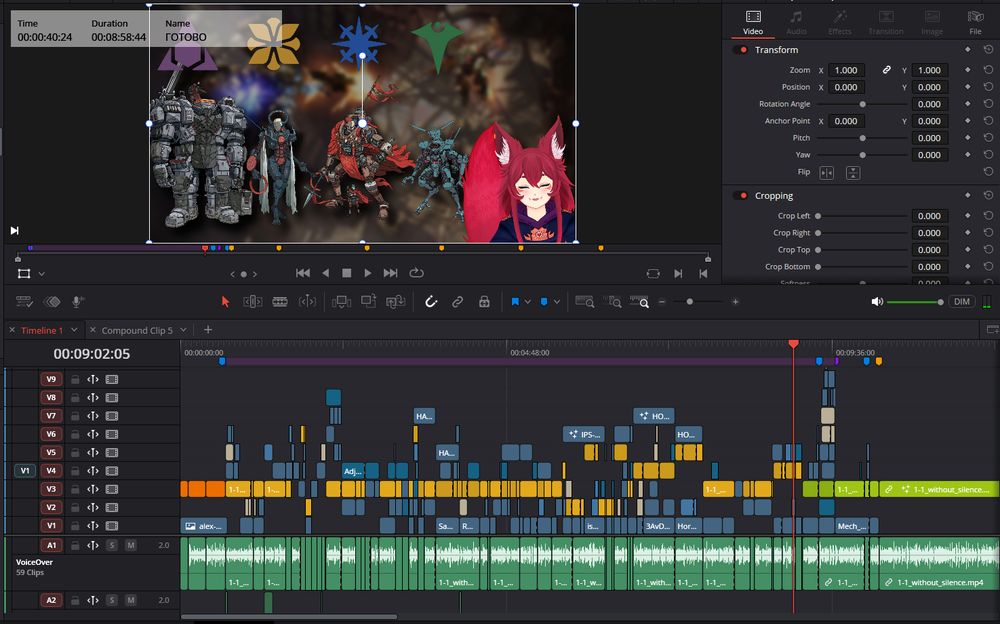1000x624 pixels.
Task: Switch to the Compound Clip 5 tab
Action: pos(137,330)
